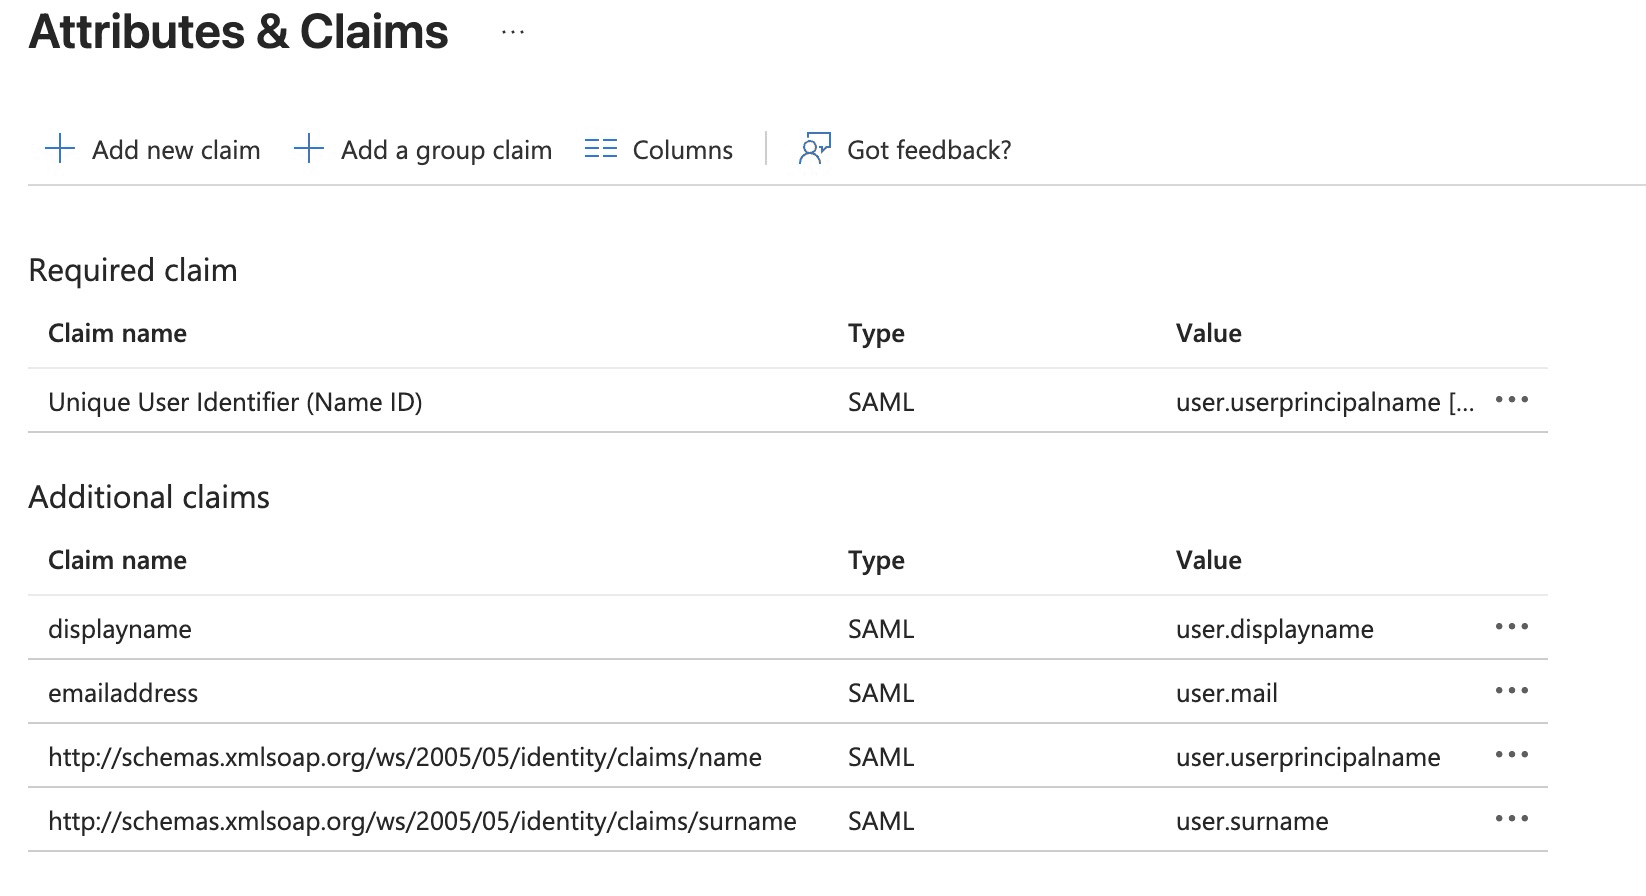The image size is (1646, 896).
Task: Click the Got feedback? text
Action: point(929,150)
